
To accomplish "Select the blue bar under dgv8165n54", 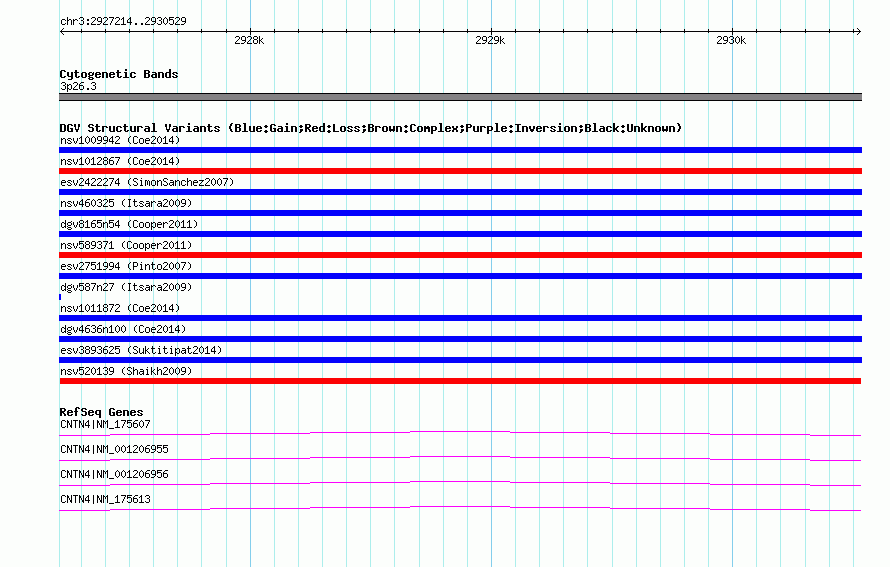I will (460, 234).
